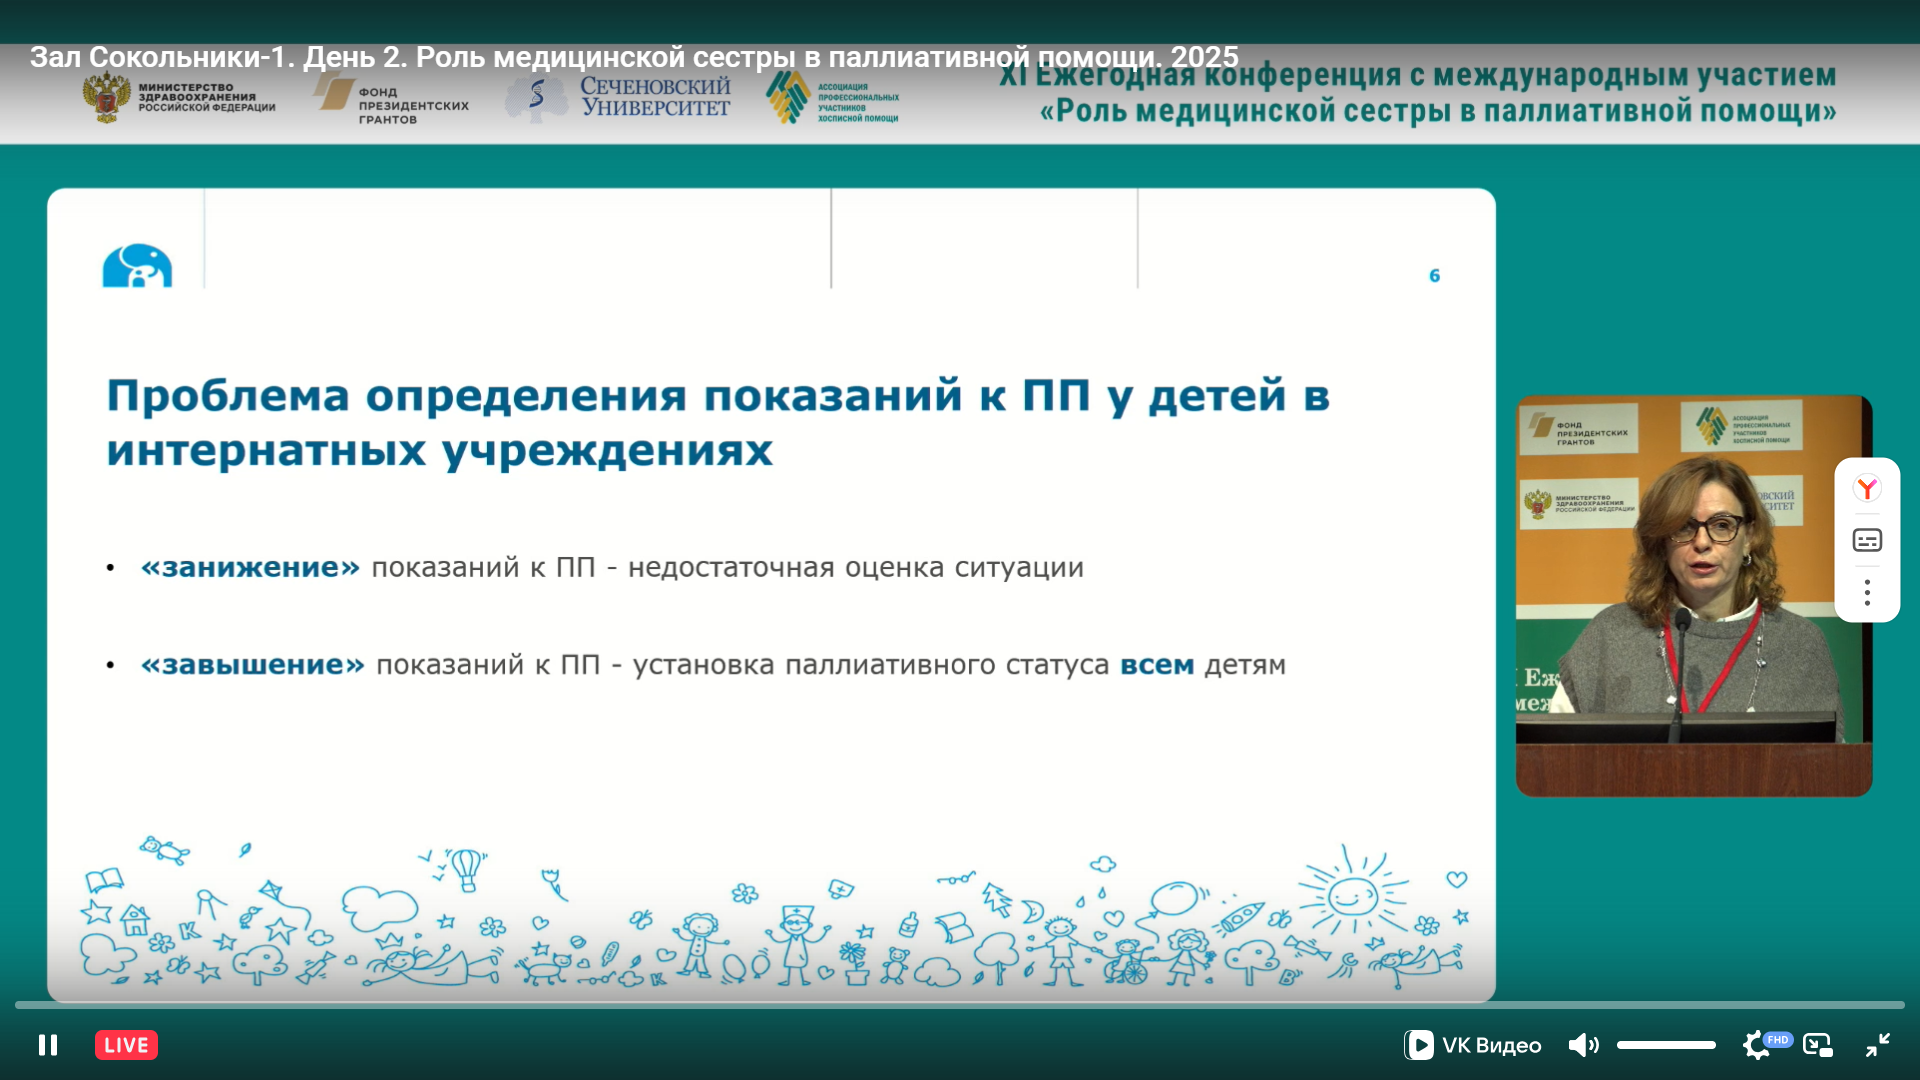Exit fullscreen mode
The height and width of the screenshot is (1080, 1920).
1877,1045
